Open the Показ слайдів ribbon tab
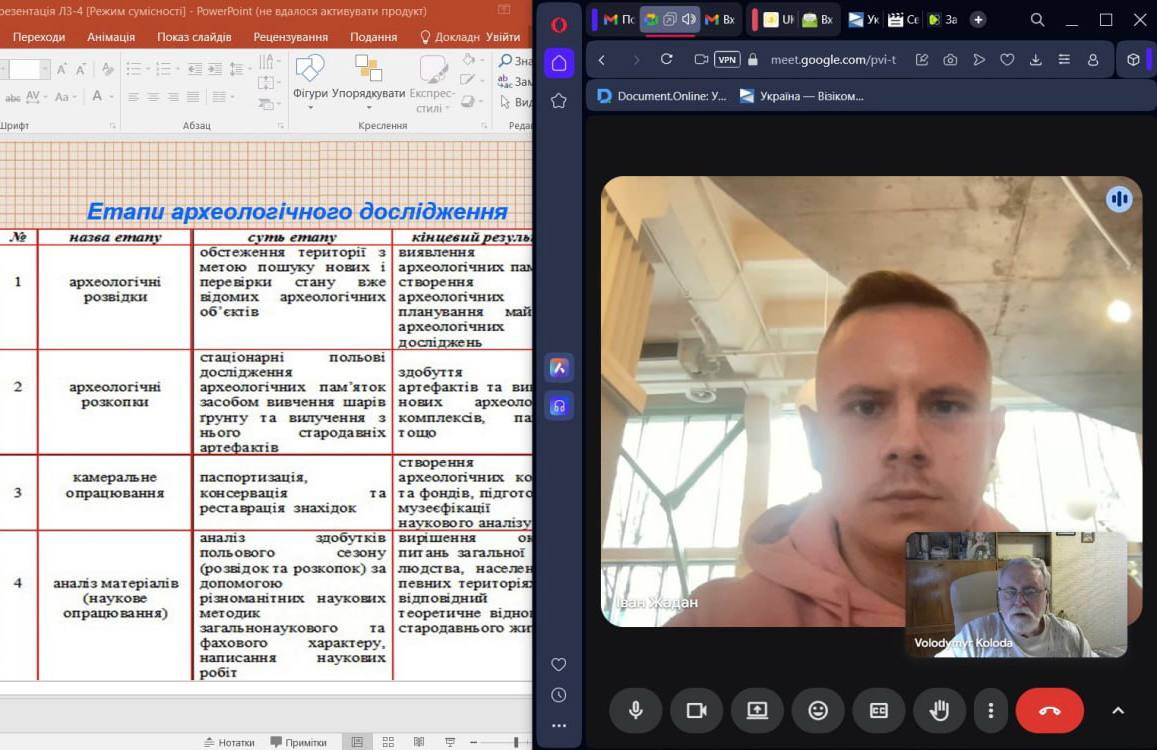The height and width of the screenshot is (750, 1157). tap(194, 37)
